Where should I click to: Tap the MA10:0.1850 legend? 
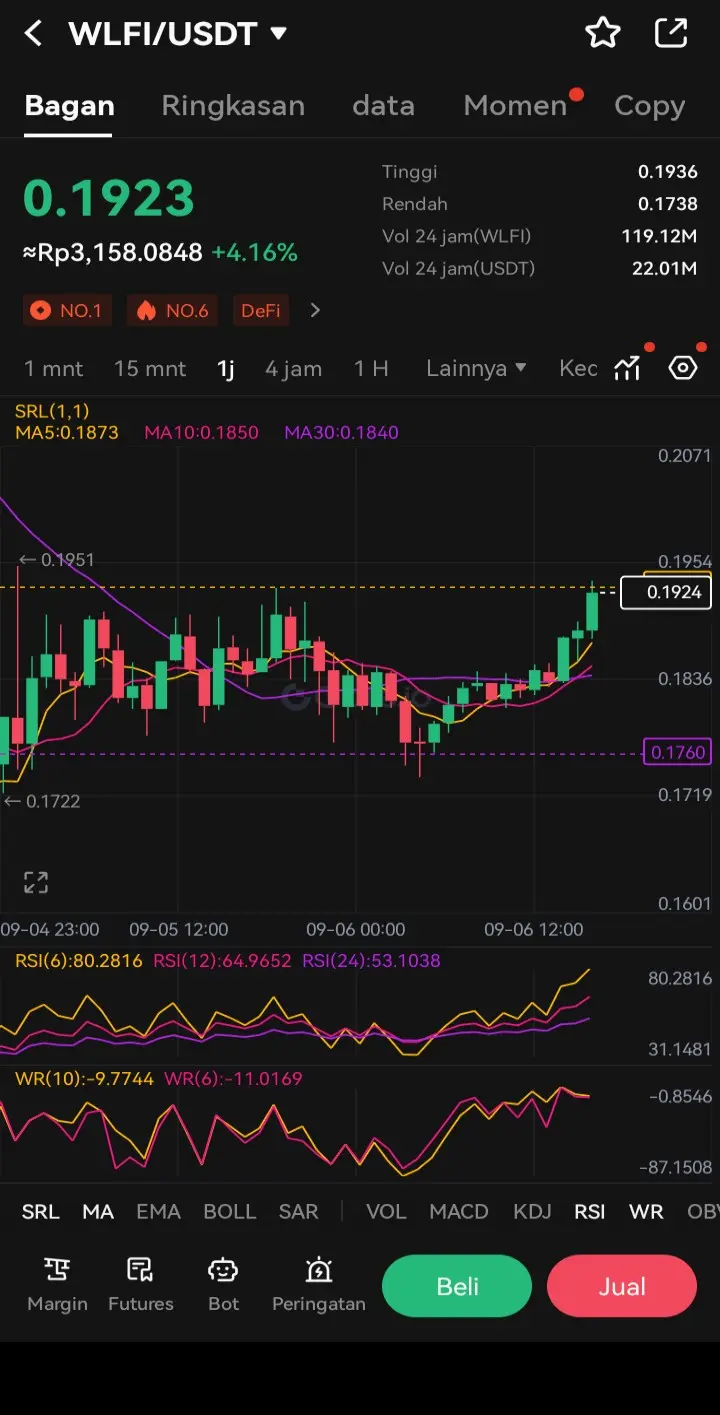[x=201, y=433]
